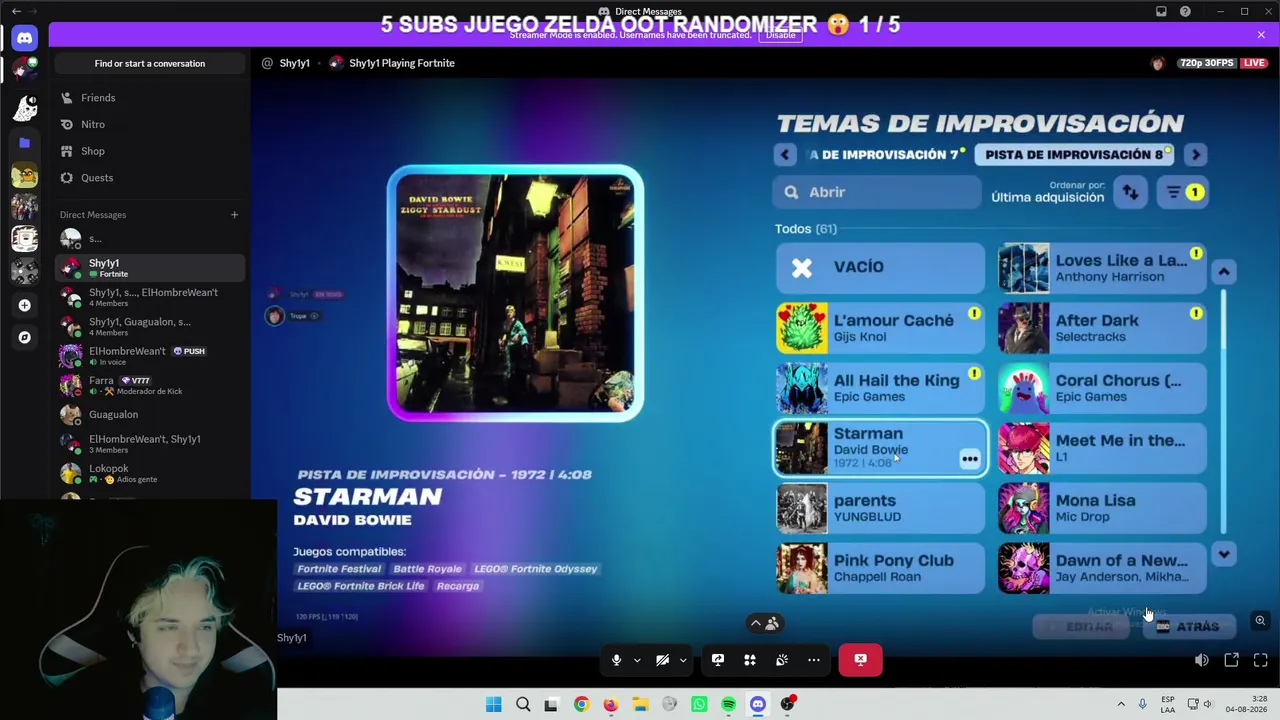Add a server with the plus icon
The height and width of the screenshot is (720, 1280).
tap(25, 305)
